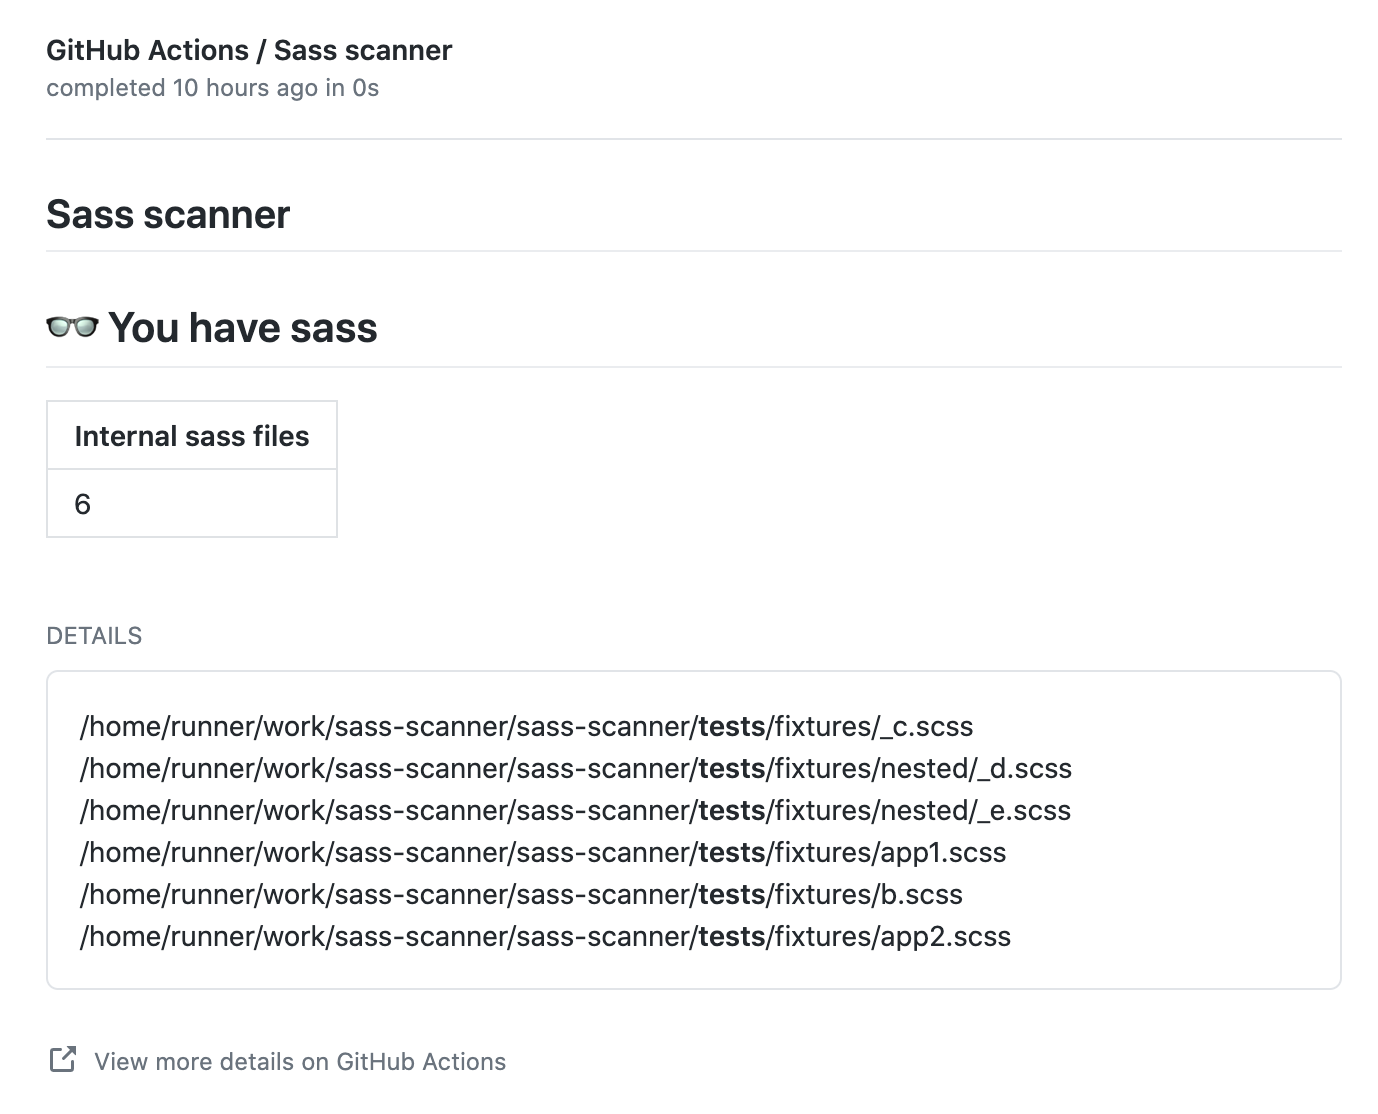Click the app1.scss file path
This screenshot has width=1378, height=1114.
click(543, 853)
